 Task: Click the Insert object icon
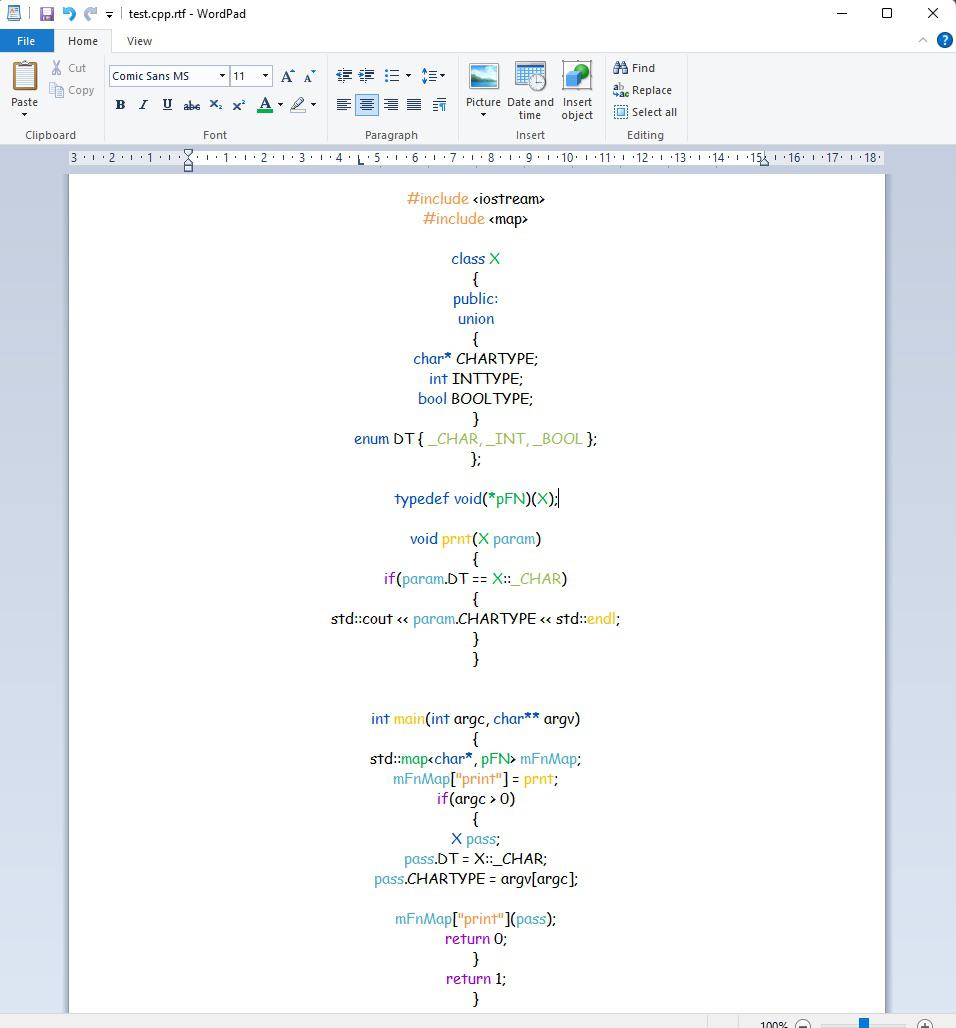[x=577, y=89]
